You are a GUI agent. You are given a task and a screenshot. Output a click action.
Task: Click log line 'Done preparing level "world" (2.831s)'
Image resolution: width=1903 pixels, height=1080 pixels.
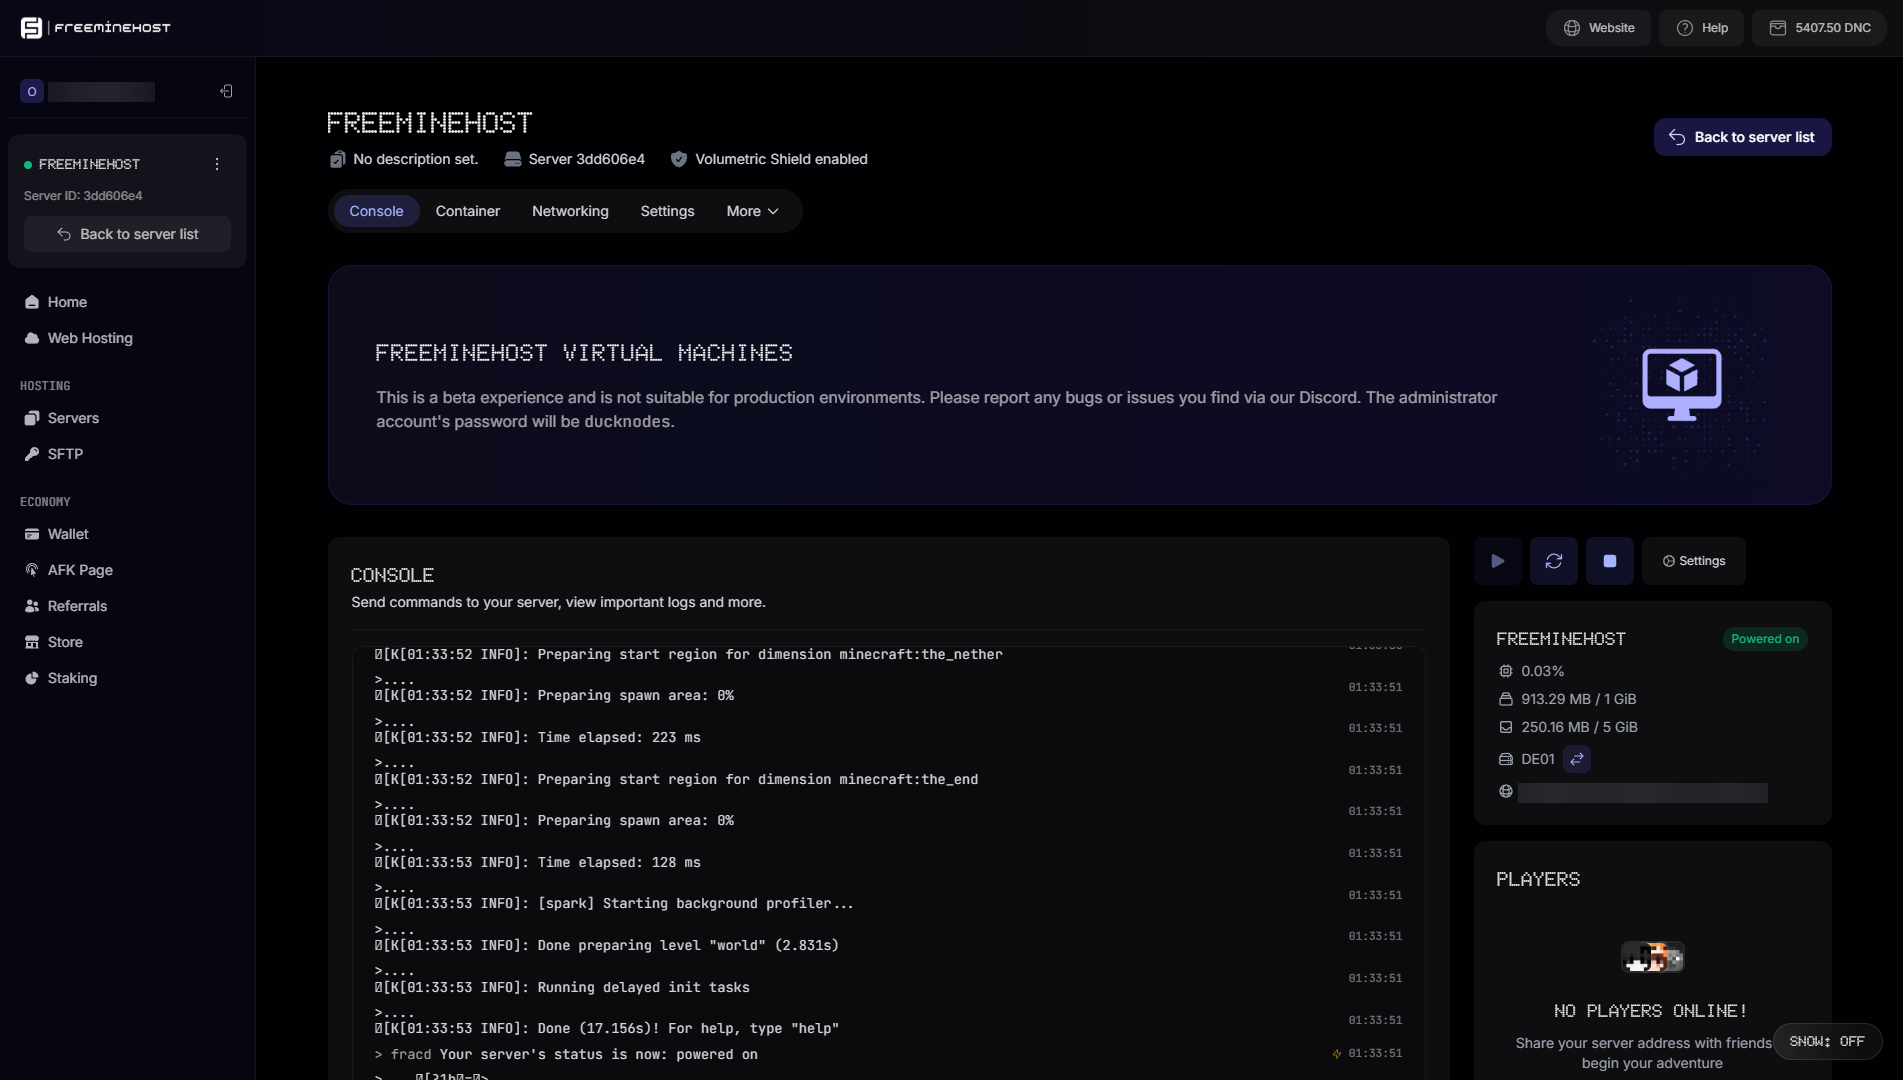tap(688, 945)
